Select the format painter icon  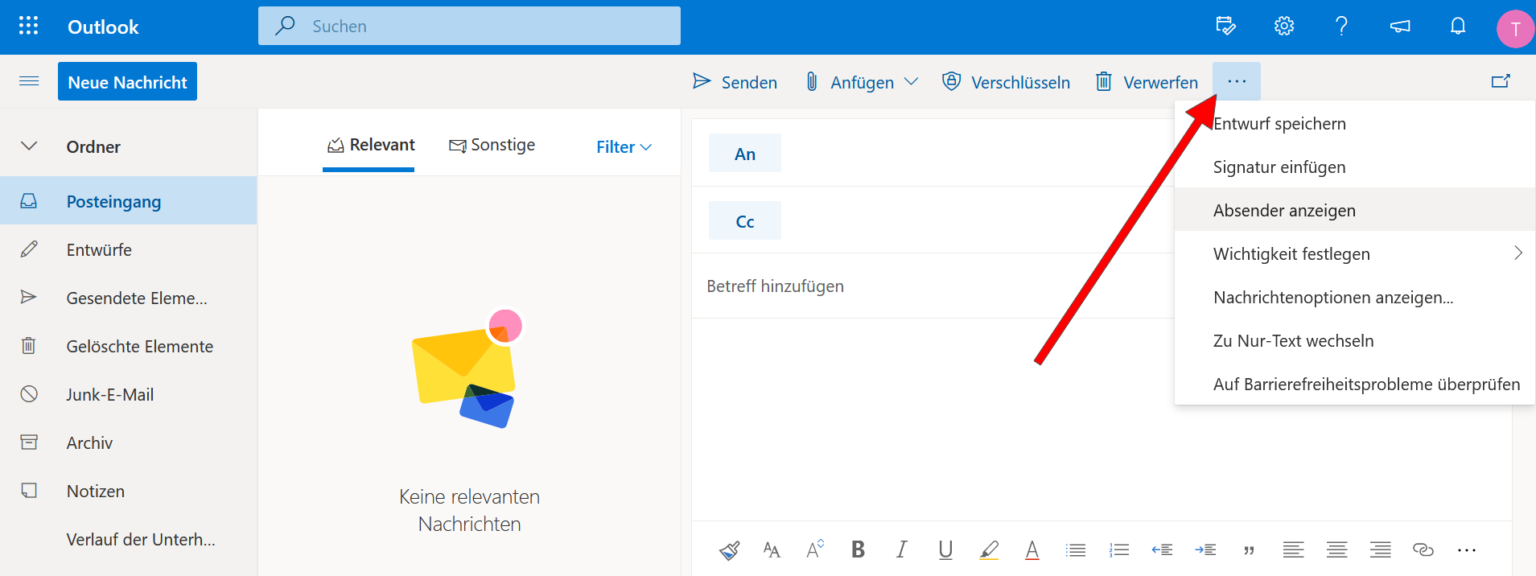pyautogui.click(x=729, y=549)
